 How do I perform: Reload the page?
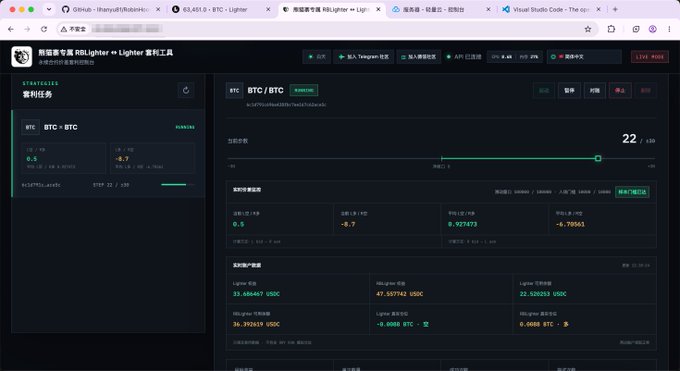(x=44, y=29)
